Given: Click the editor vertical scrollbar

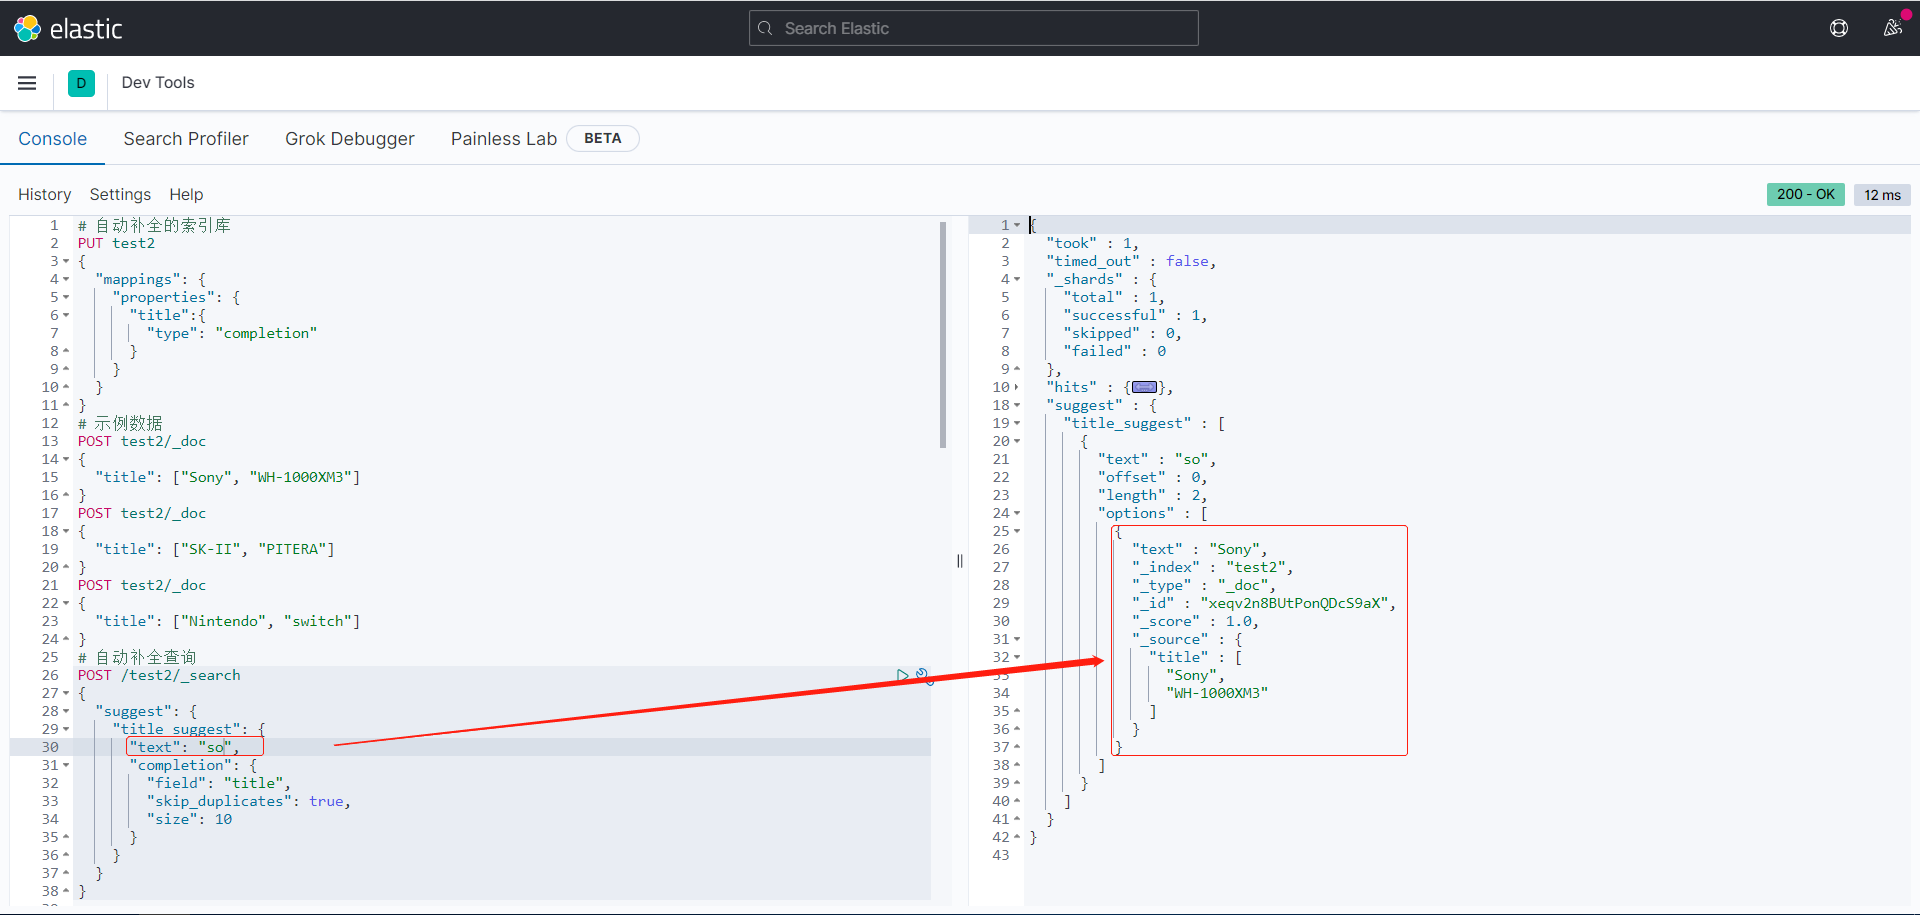Looking at the screenshot, I should [943, 335].
